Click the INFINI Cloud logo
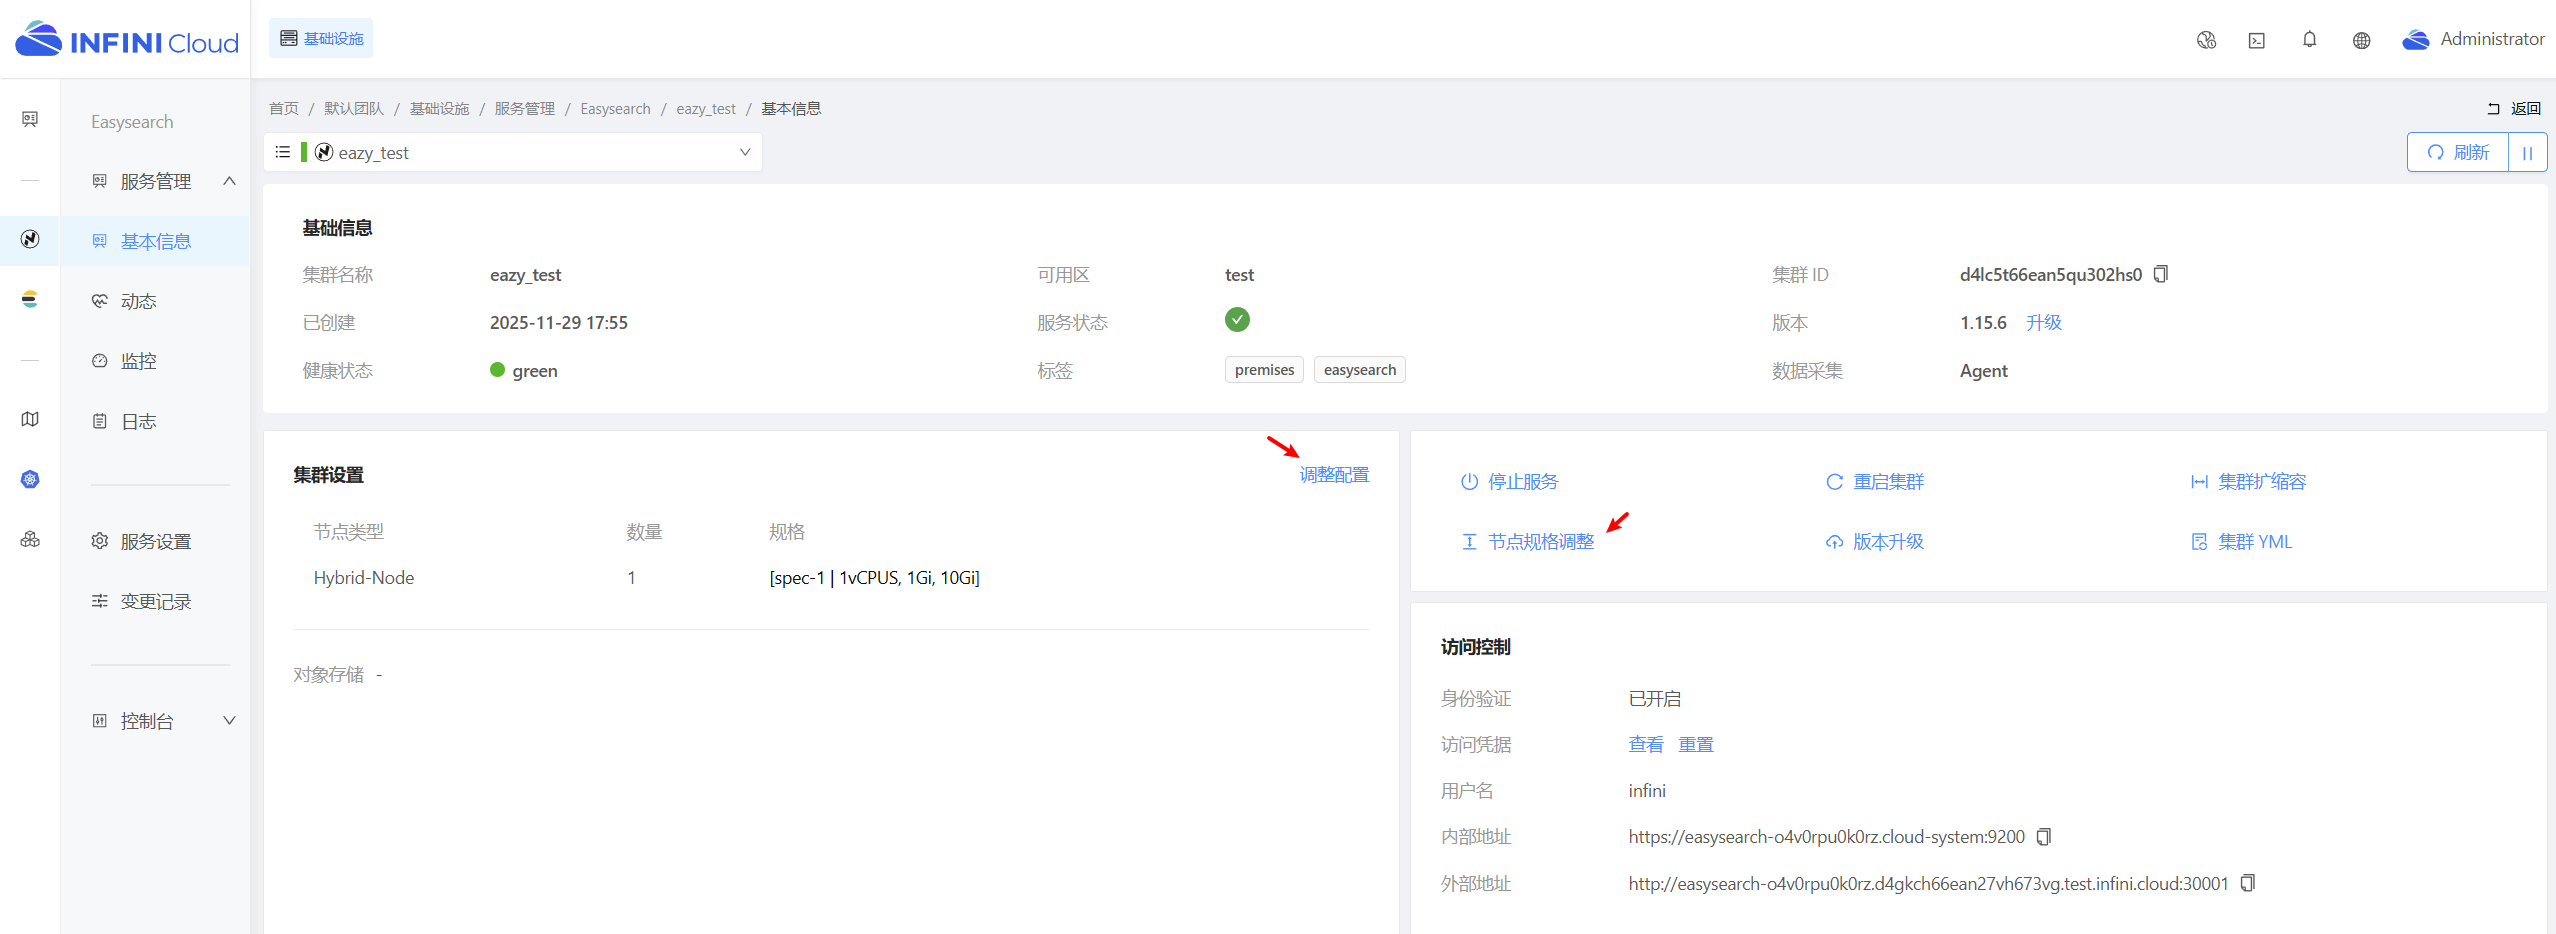The width and height of the screenshot is (2556, 934). pyautogui.click(x=127, y=40)
